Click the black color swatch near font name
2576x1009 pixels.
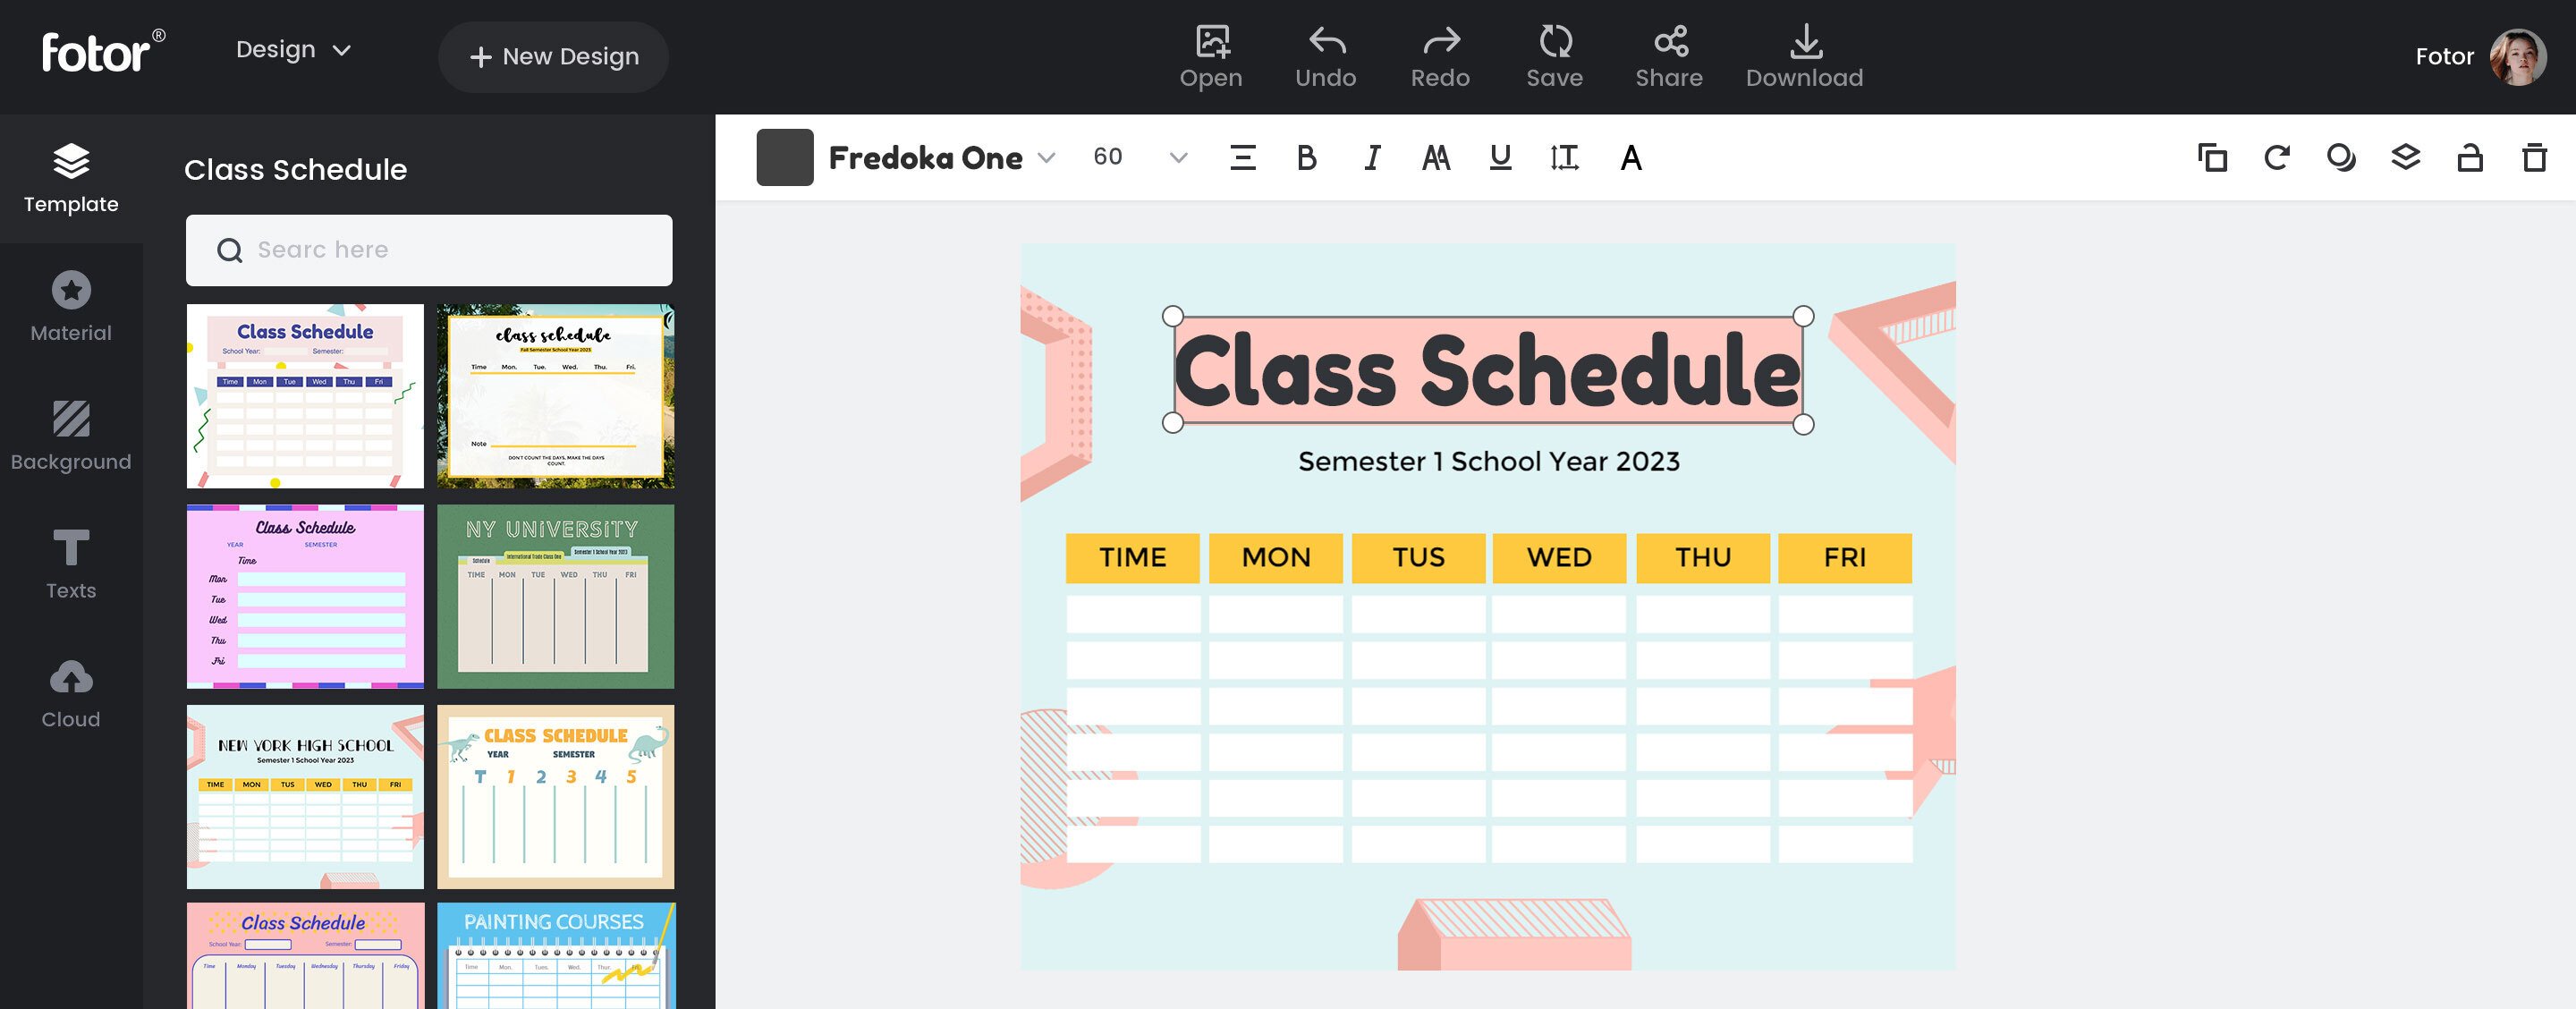pyautogui.click(x=780, y=157)
